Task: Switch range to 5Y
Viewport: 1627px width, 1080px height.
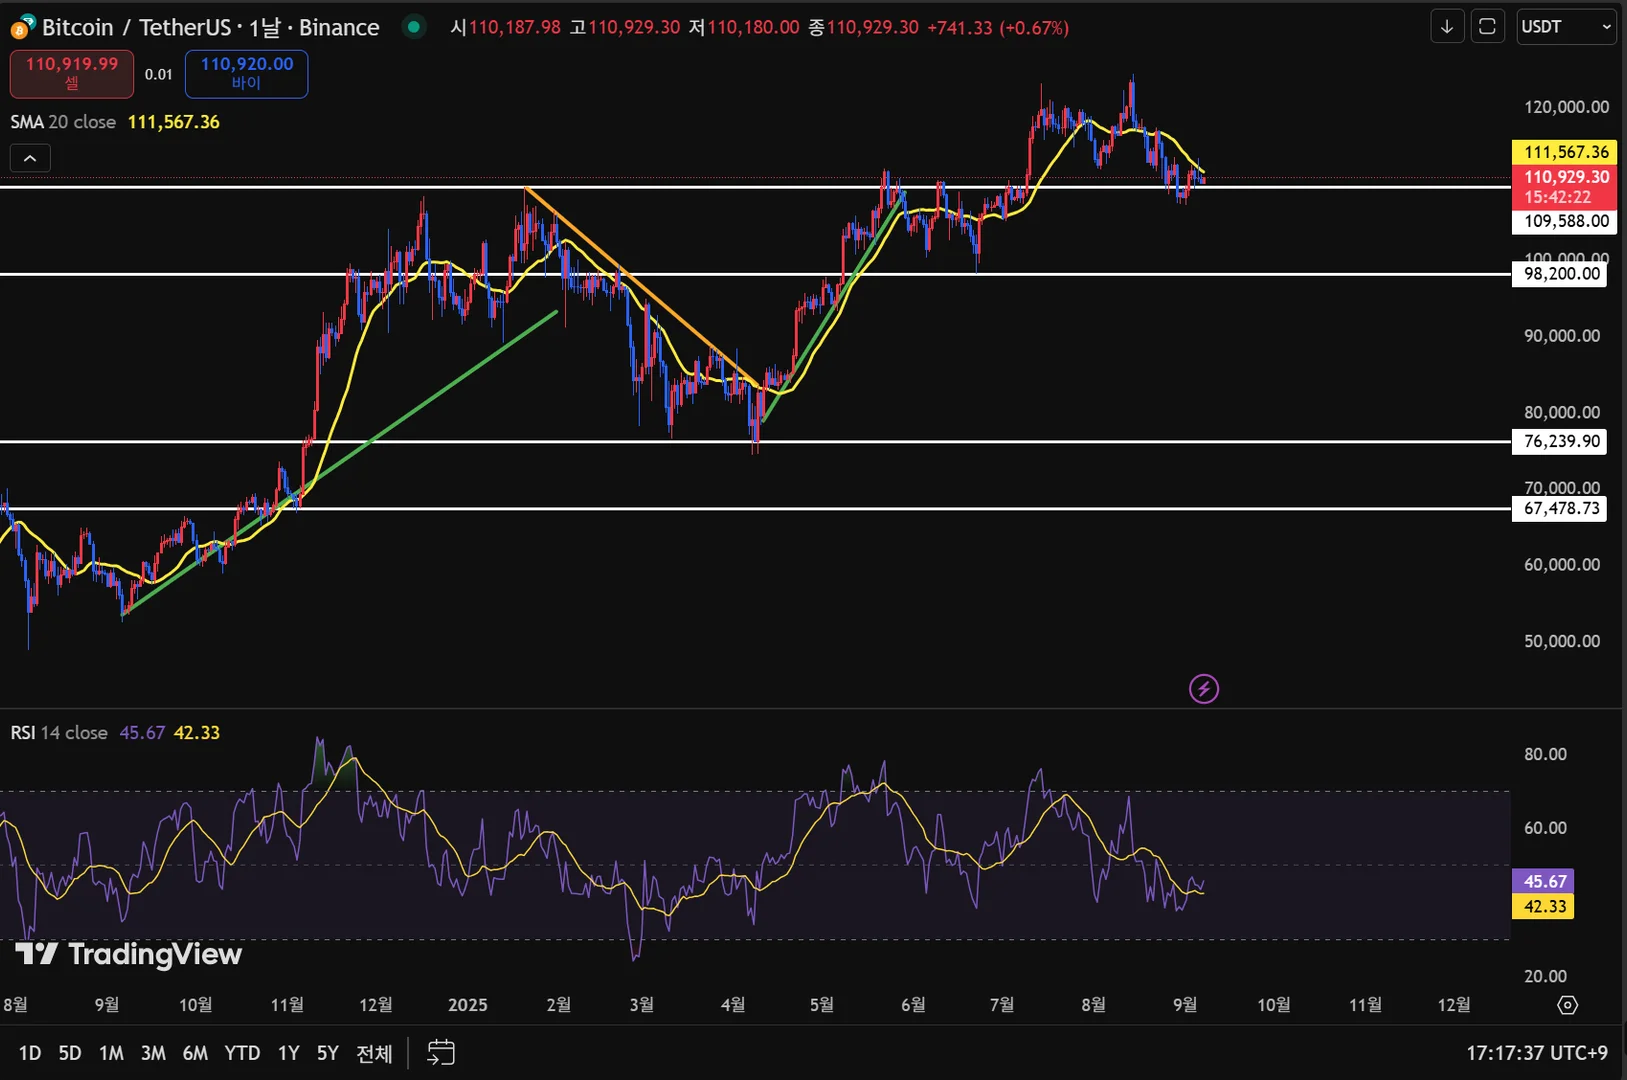Action: pyautogui.click(x=327, y=1053)
